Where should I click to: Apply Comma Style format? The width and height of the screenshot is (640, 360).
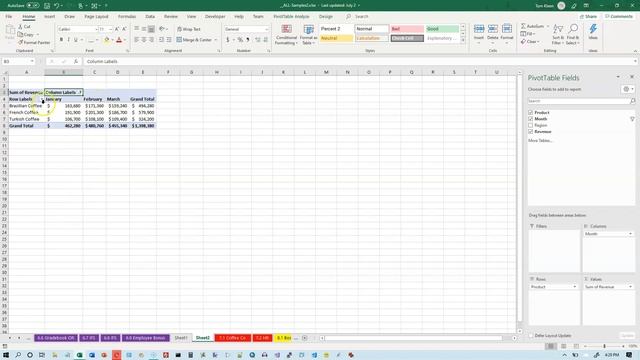[x=247, y=40]
